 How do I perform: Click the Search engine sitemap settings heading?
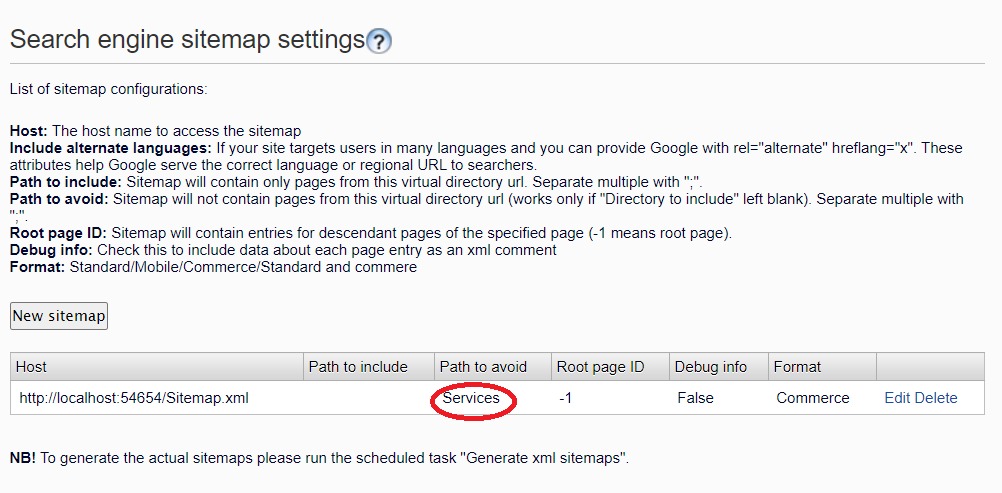coord(187,40)
